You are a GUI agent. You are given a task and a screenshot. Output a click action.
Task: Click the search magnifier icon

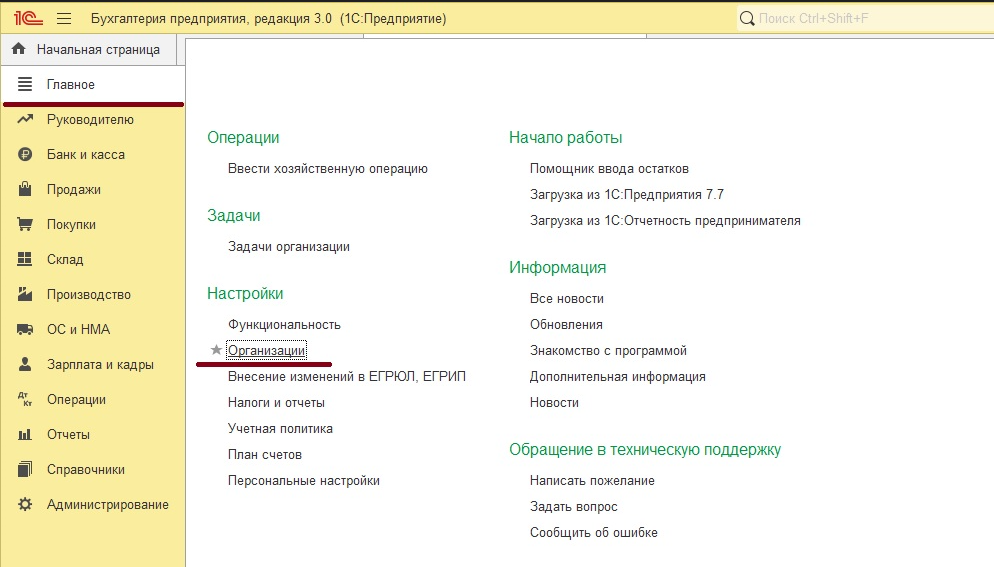(747, 18)
